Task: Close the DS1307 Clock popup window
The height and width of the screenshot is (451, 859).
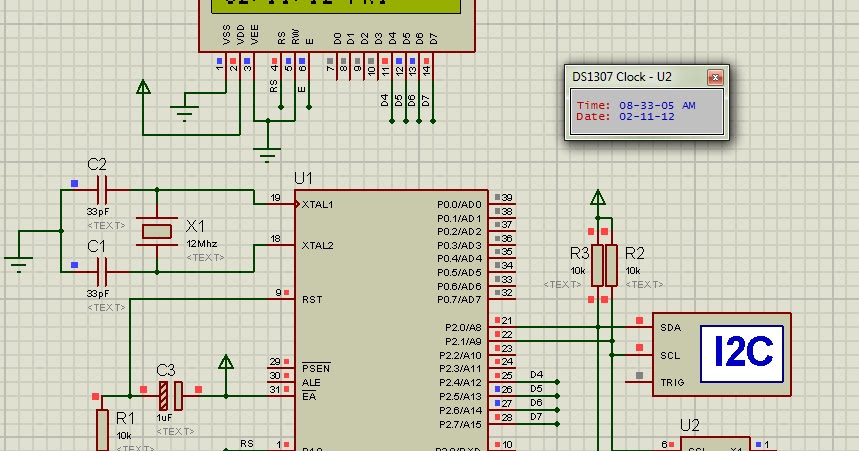Action: pyautogui.click(x=715, y=78)
